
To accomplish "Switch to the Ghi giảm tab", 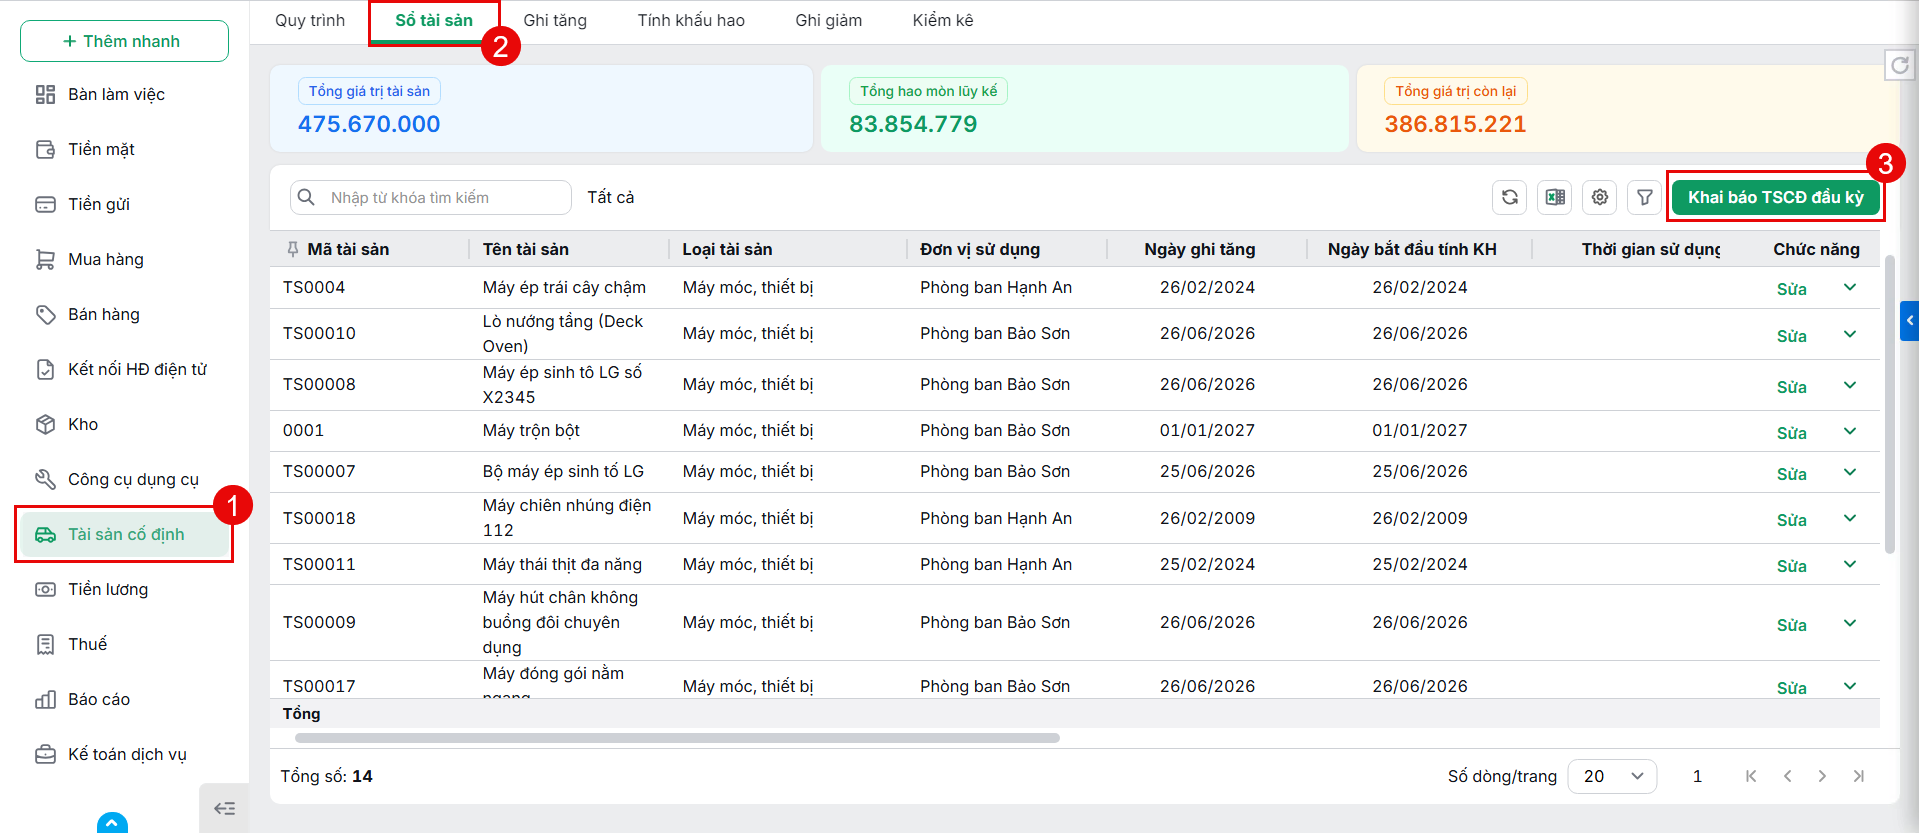I will pyautogui.click(x=829, y=20).
